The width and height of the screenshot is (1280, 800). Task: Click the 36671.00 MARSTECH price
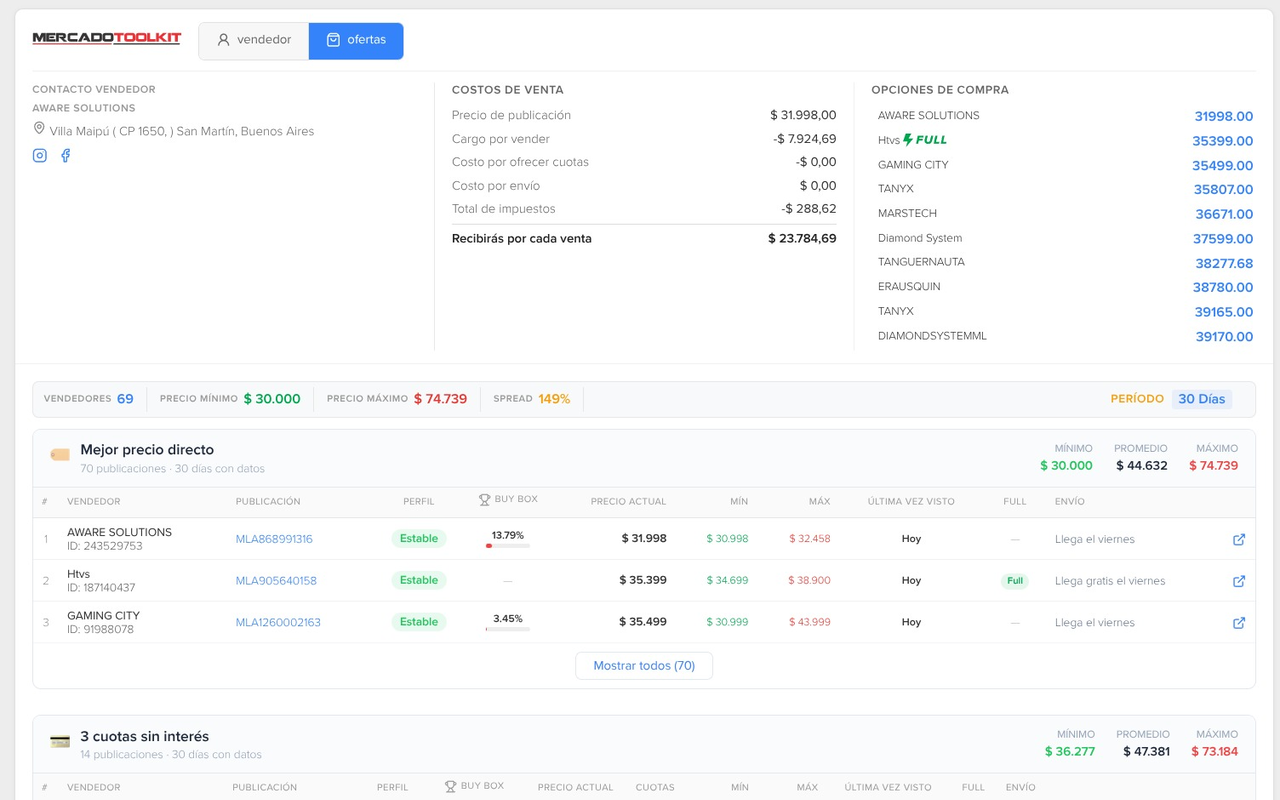click(x=1224, y=214)
